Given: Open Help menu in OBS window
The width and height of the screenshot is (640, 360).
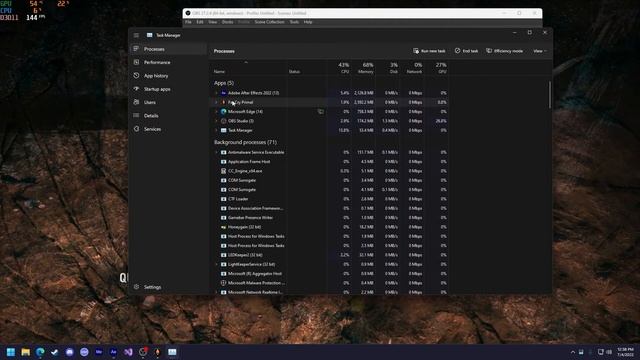Looking at the screenshot, I should 308,22.
